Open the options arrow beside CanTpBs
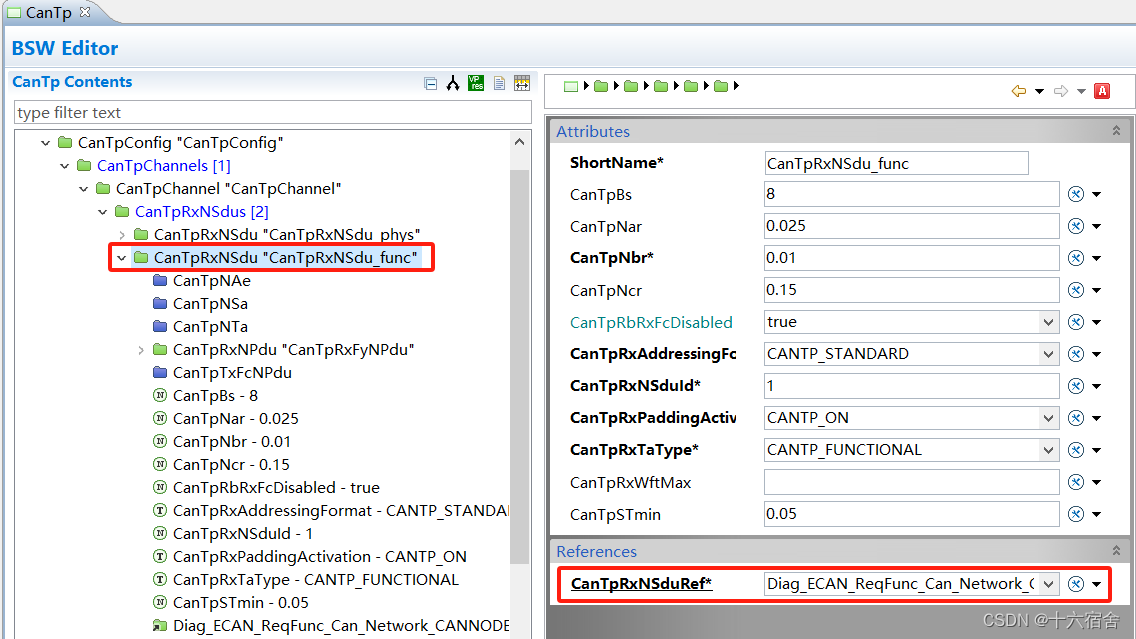 pos(1097,195)
